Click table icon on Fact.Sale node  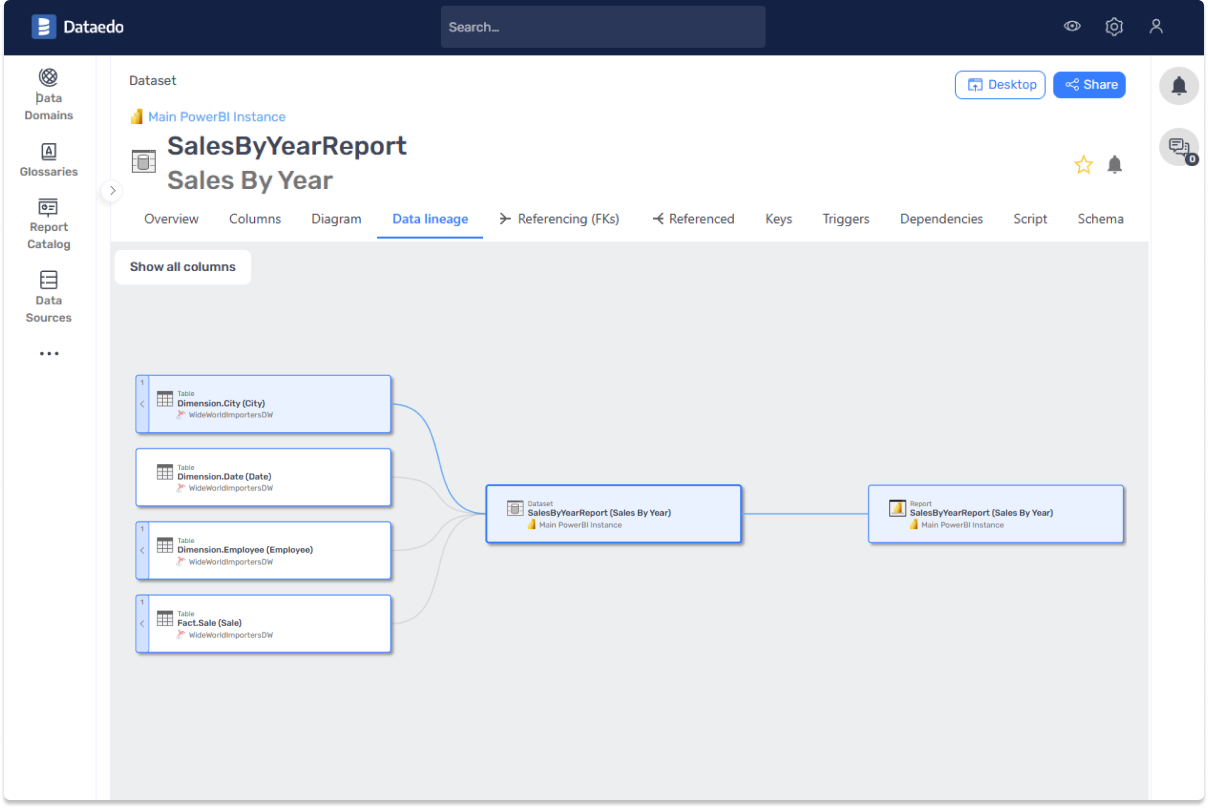click(165, 618)
